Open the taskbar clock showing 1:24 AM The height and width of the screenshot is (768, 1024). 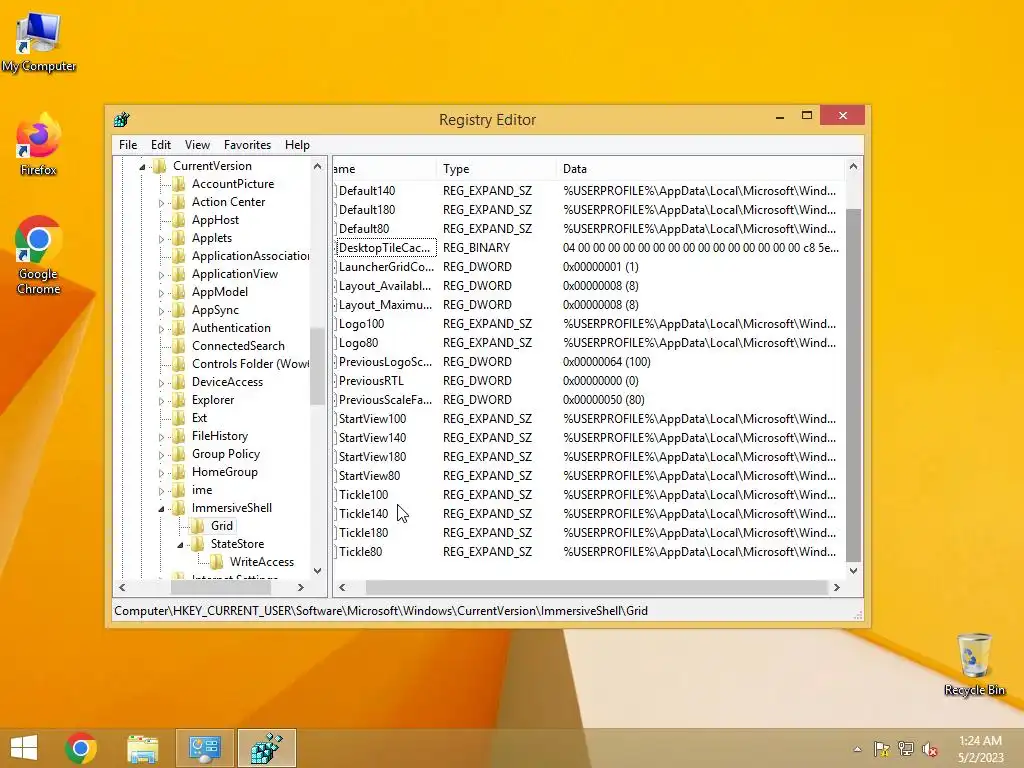(980, 749)
